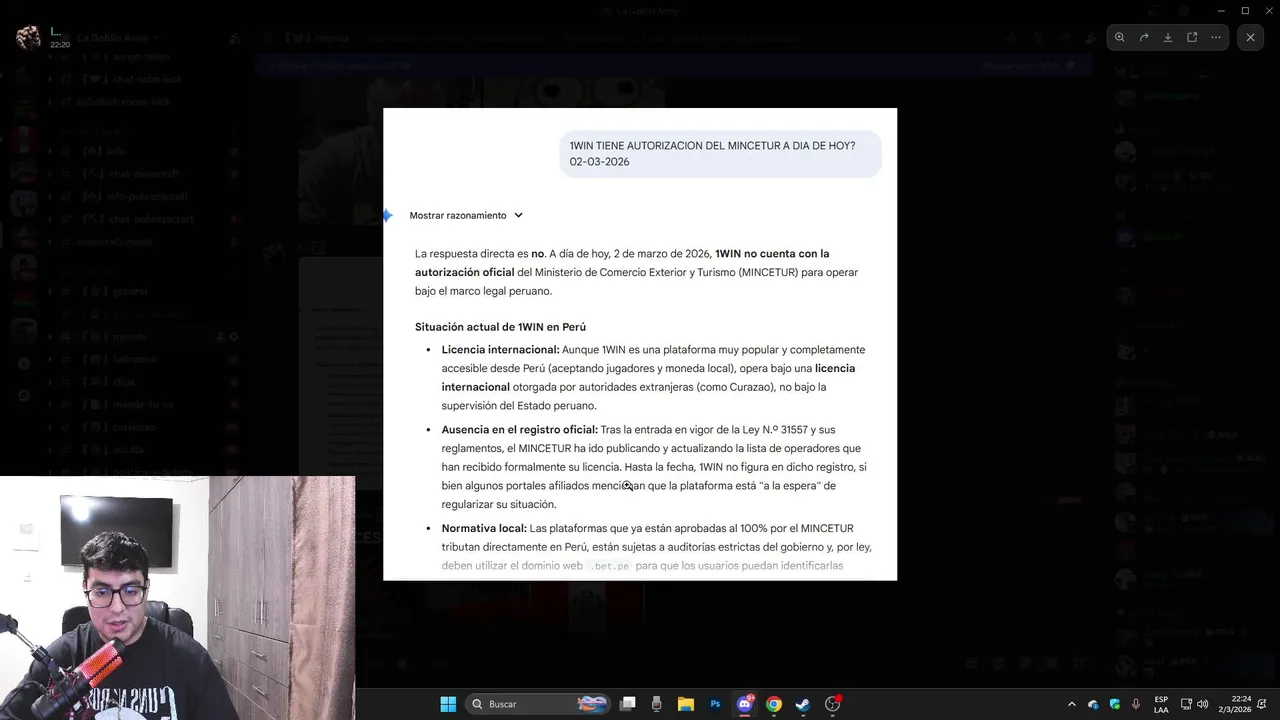Download the image with the download icon
Screen dimensions: 1280x720
click(1168, 37)
